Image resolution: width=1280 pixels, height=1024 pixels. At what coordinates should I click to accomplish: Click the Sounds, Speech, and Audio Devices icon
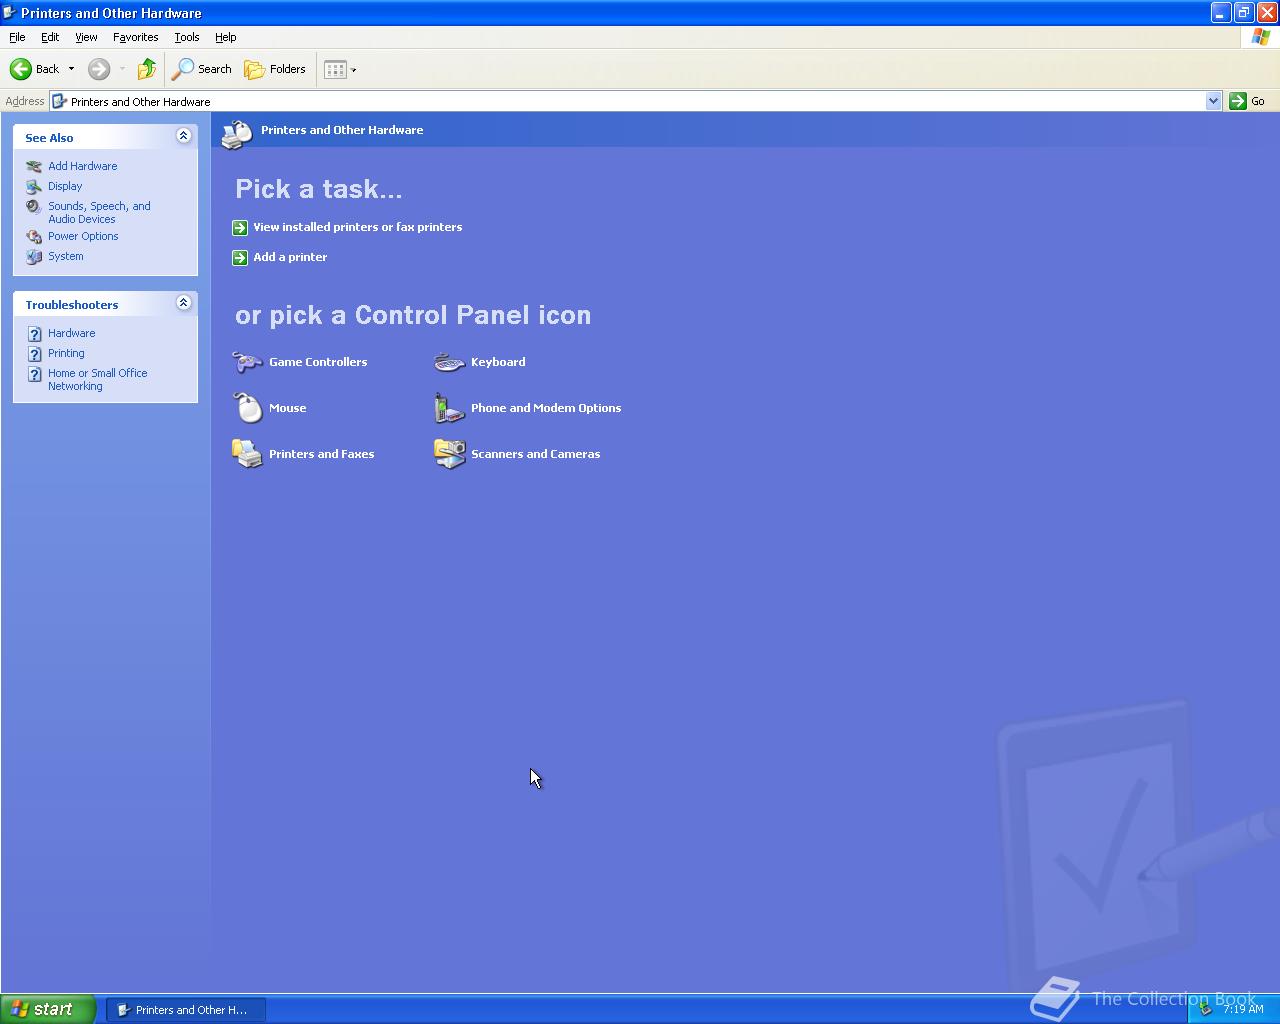[34, 207]
